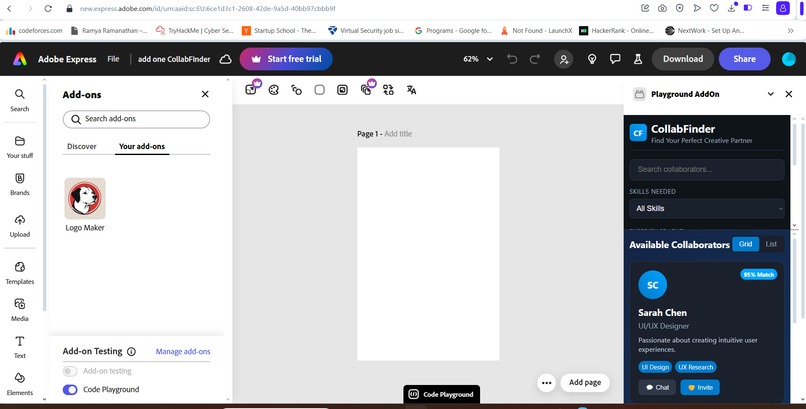This screenshot has width=806, height=409.
Task: Open the comments speech bubble icon
Action: [615, 59]
